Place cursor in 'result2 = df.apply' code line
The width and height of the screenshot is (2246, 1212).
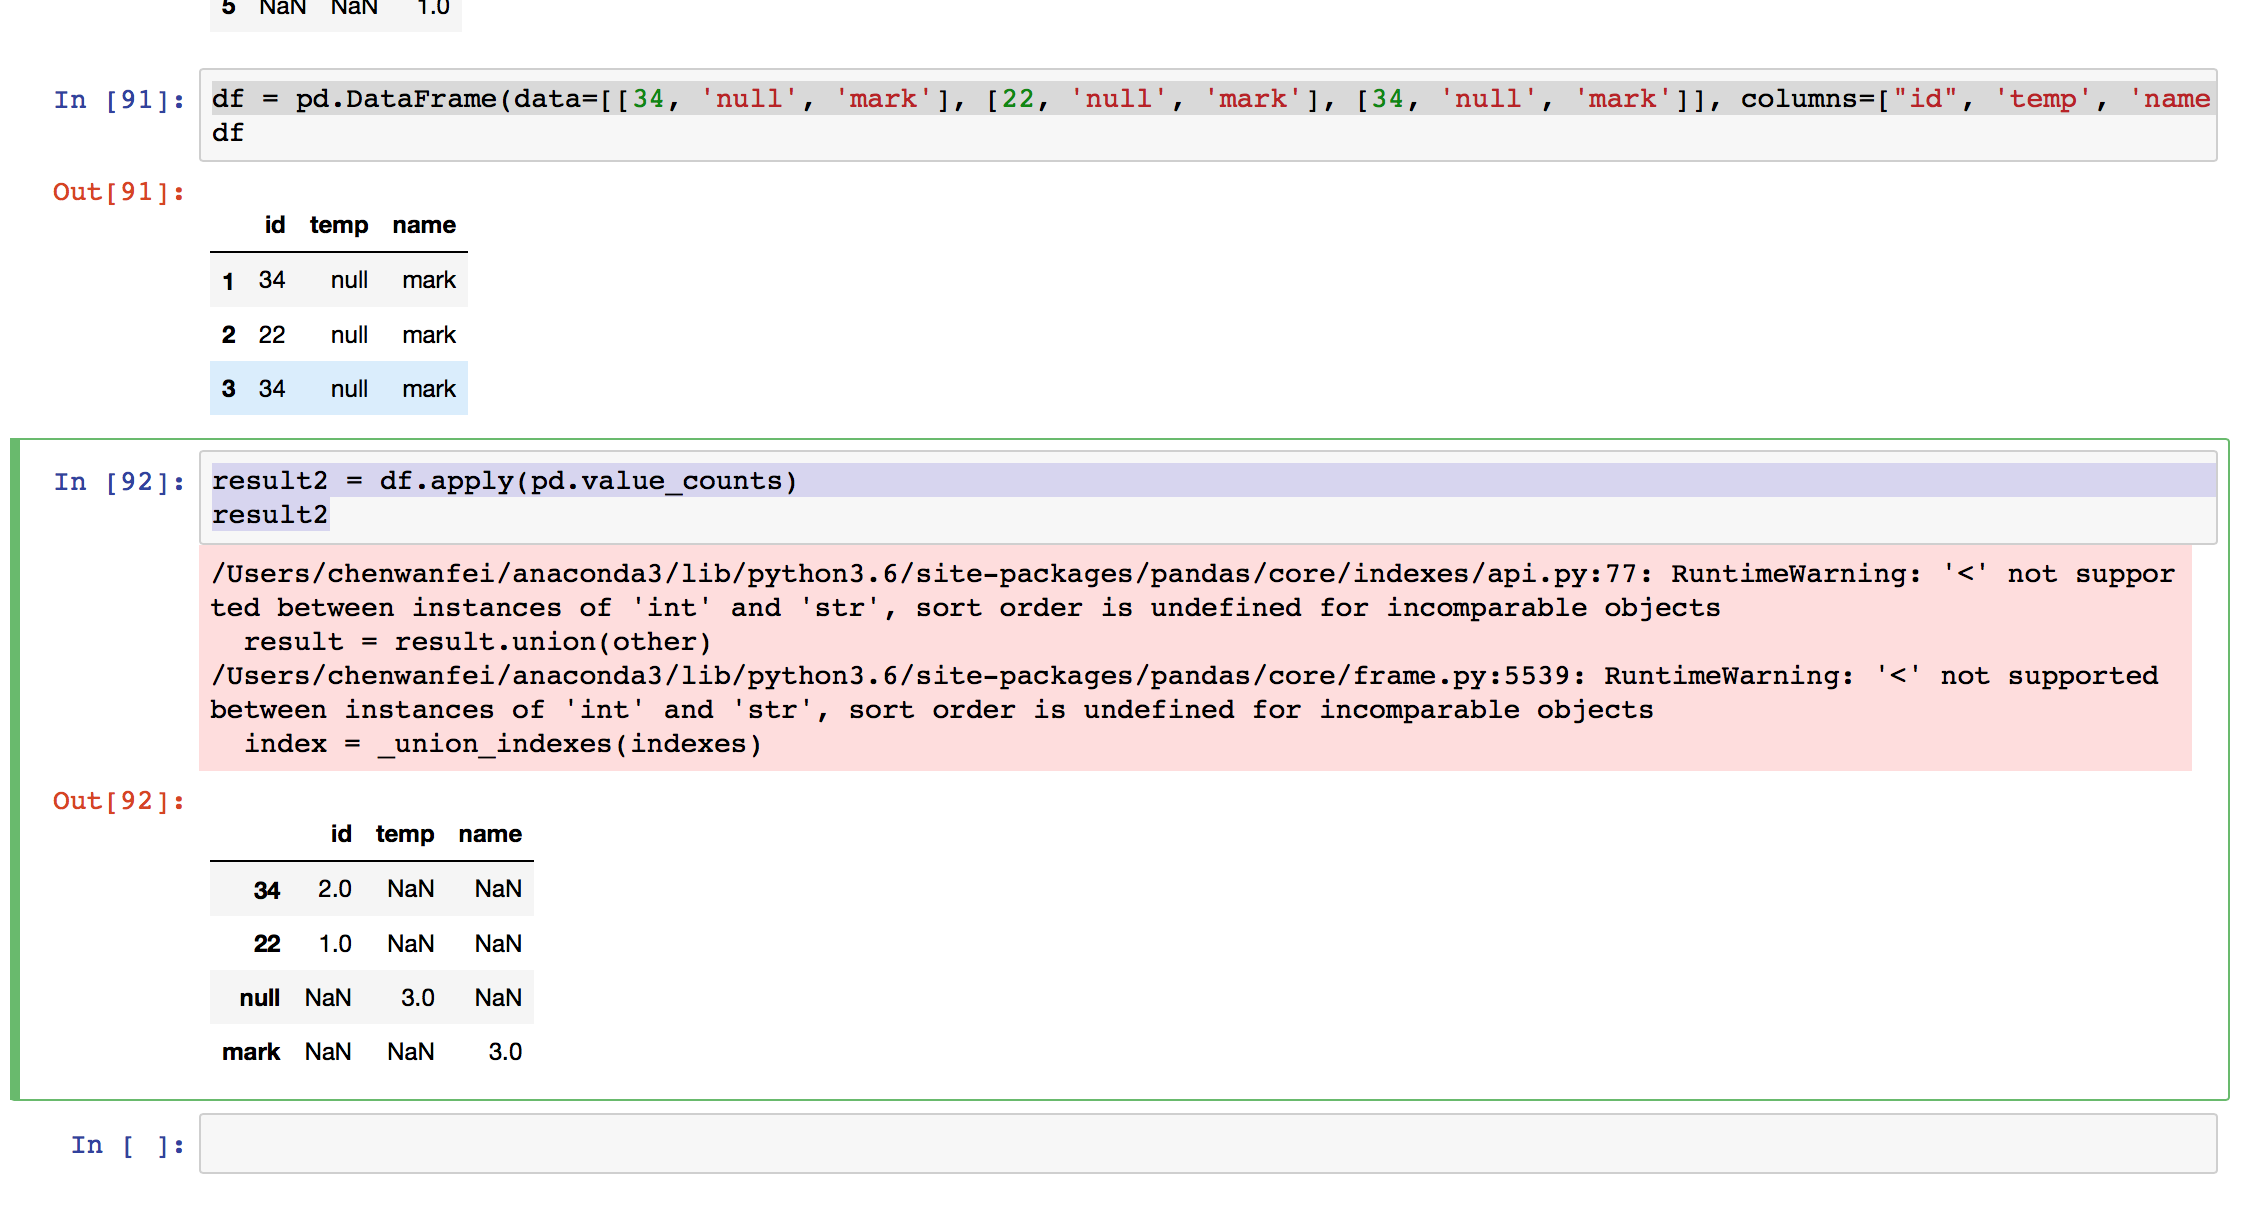pos(504,481)
